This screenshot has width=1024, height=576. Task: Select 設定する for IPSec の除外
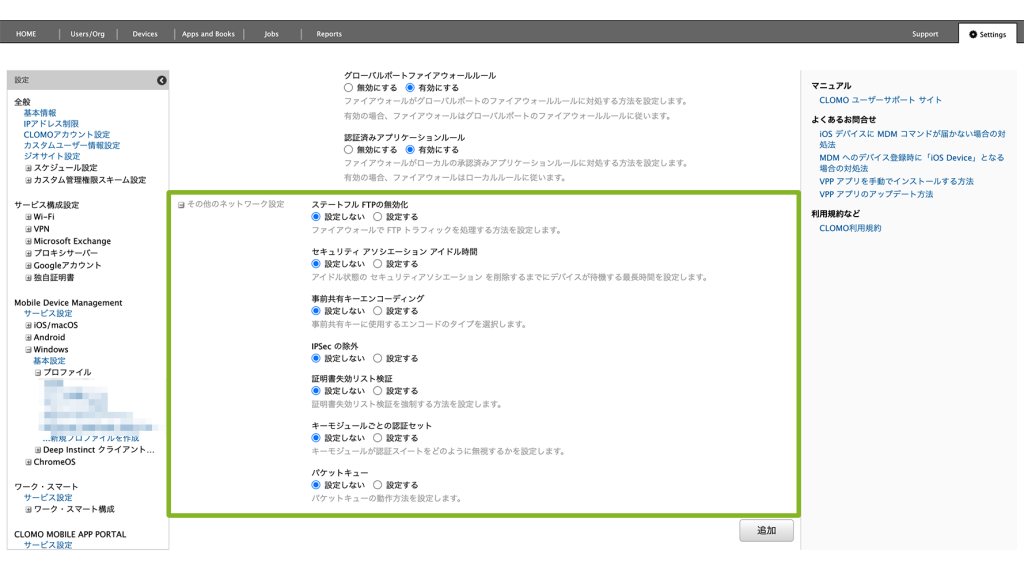tap(377, 358)
